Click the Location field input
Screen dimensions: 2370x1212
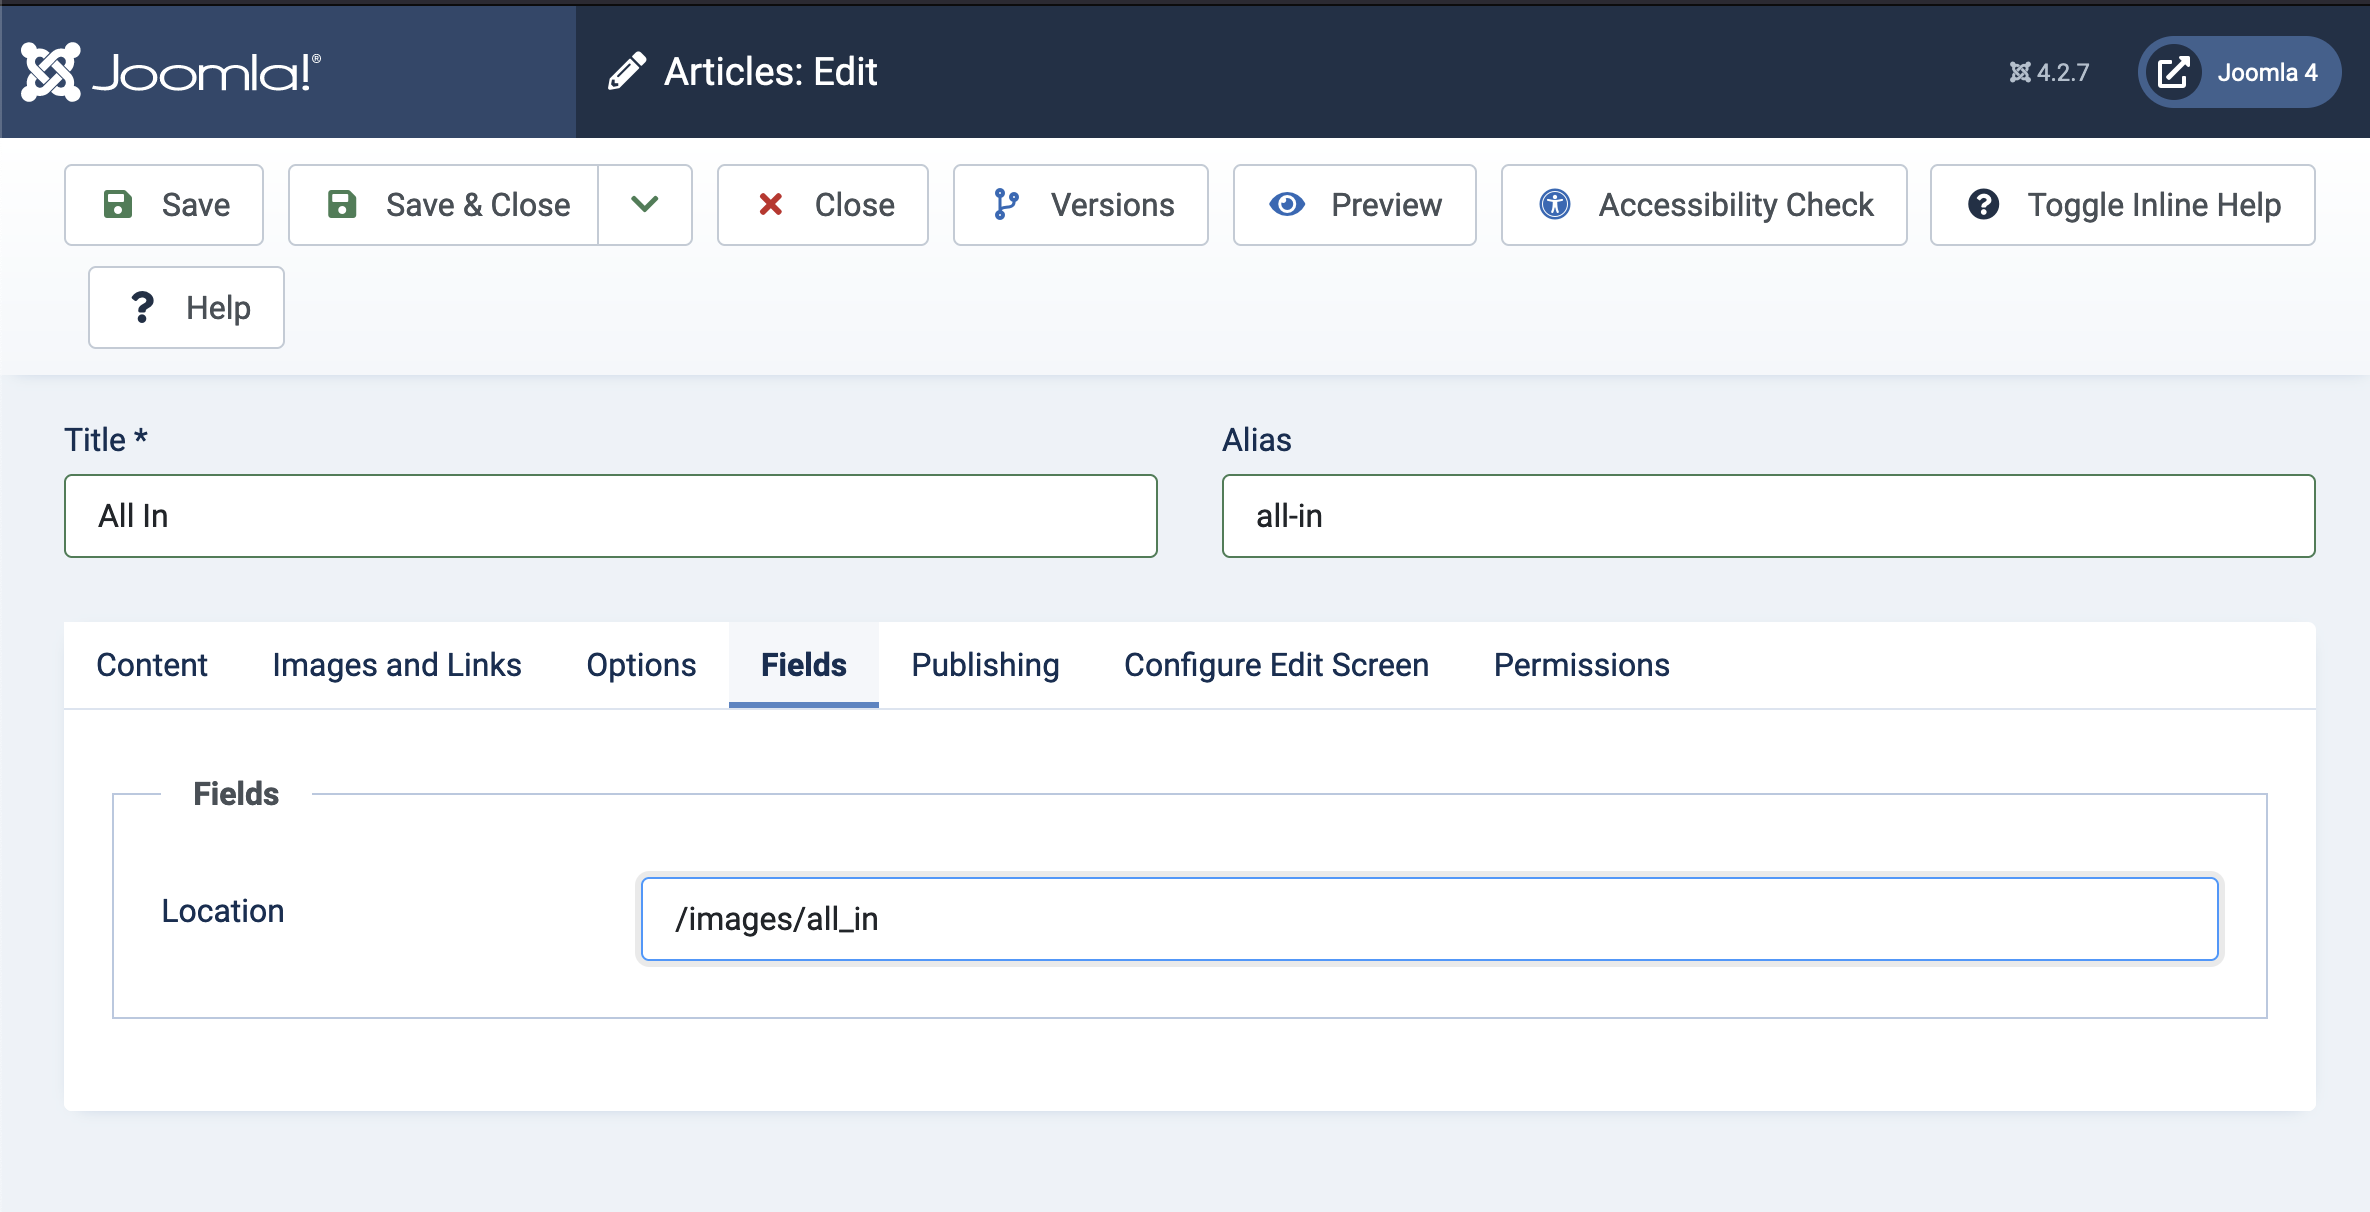(x=1430, y=919)
